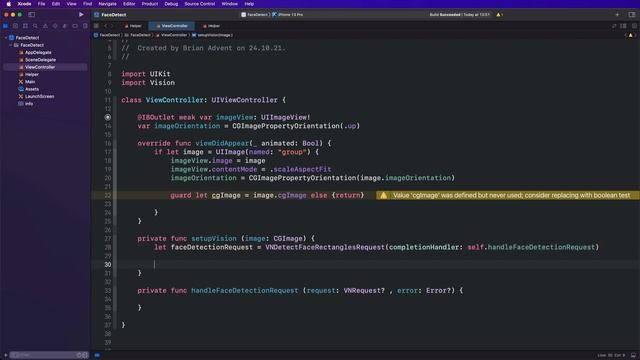Add editor on right icon

coord(634,26)
